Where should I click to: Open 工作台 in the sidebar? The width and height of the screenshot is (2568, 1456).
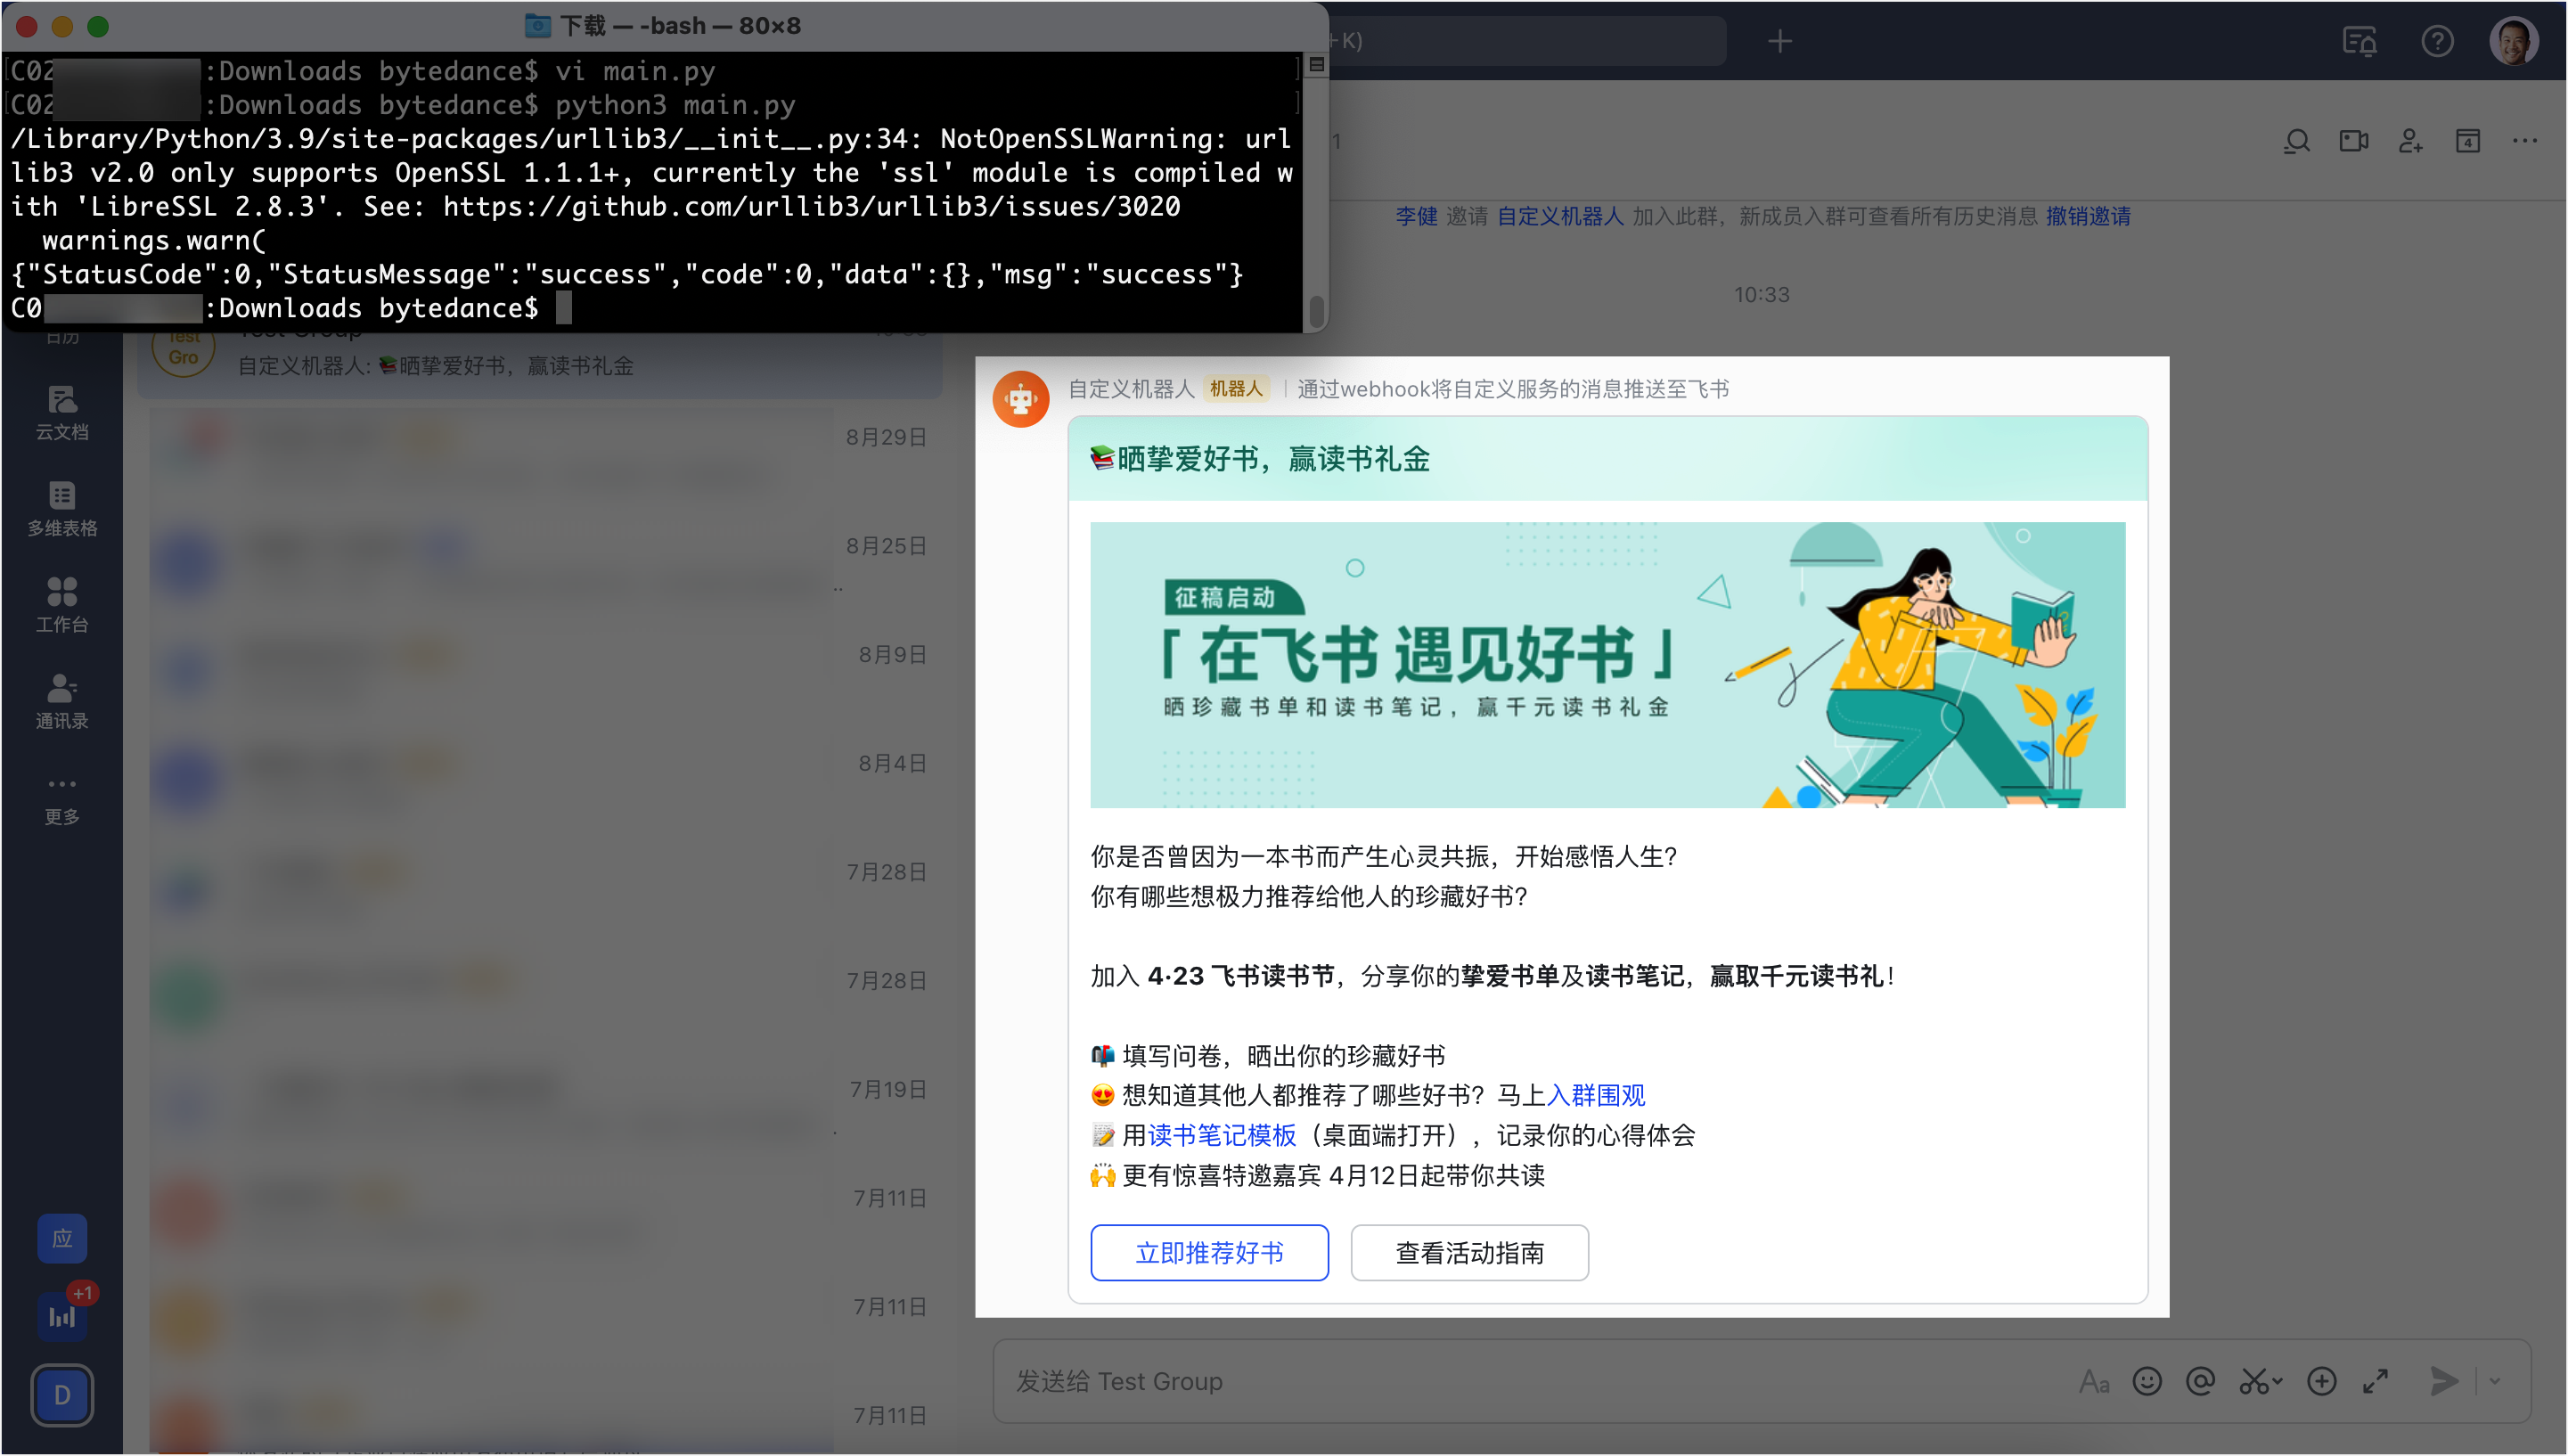pyautogui.click(x=62, y=604)
